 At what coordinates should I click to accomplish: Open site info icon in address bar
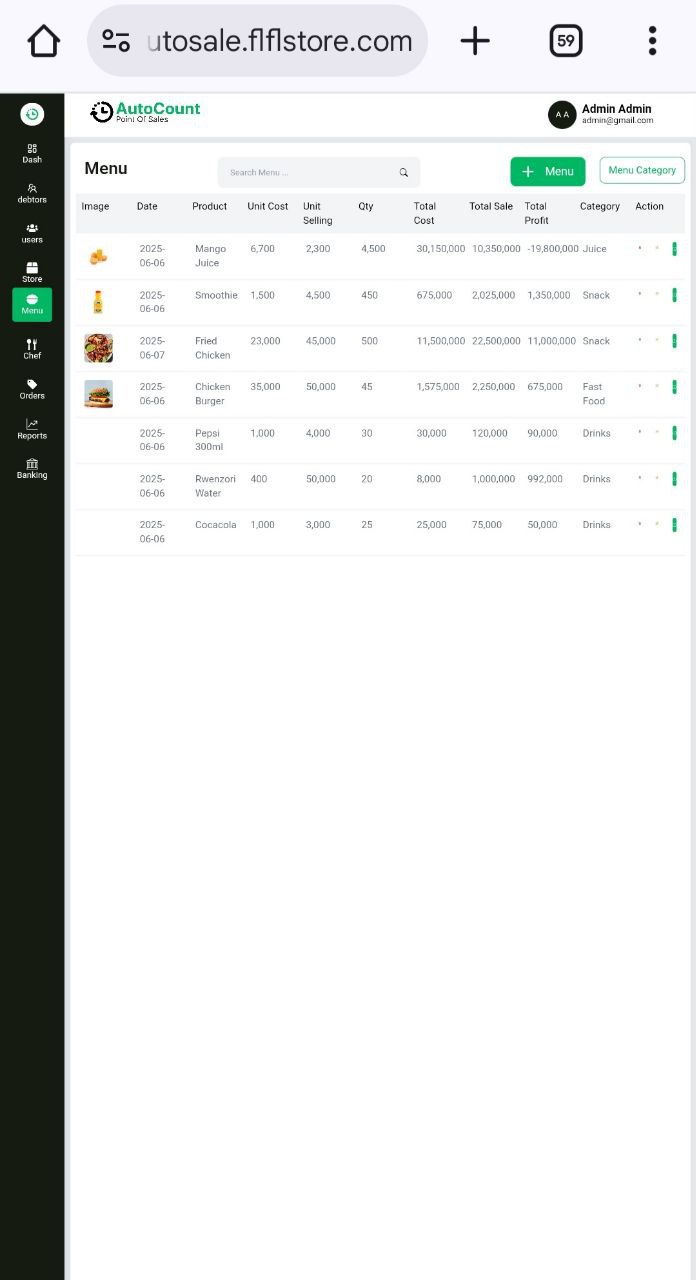pos(116,41)
